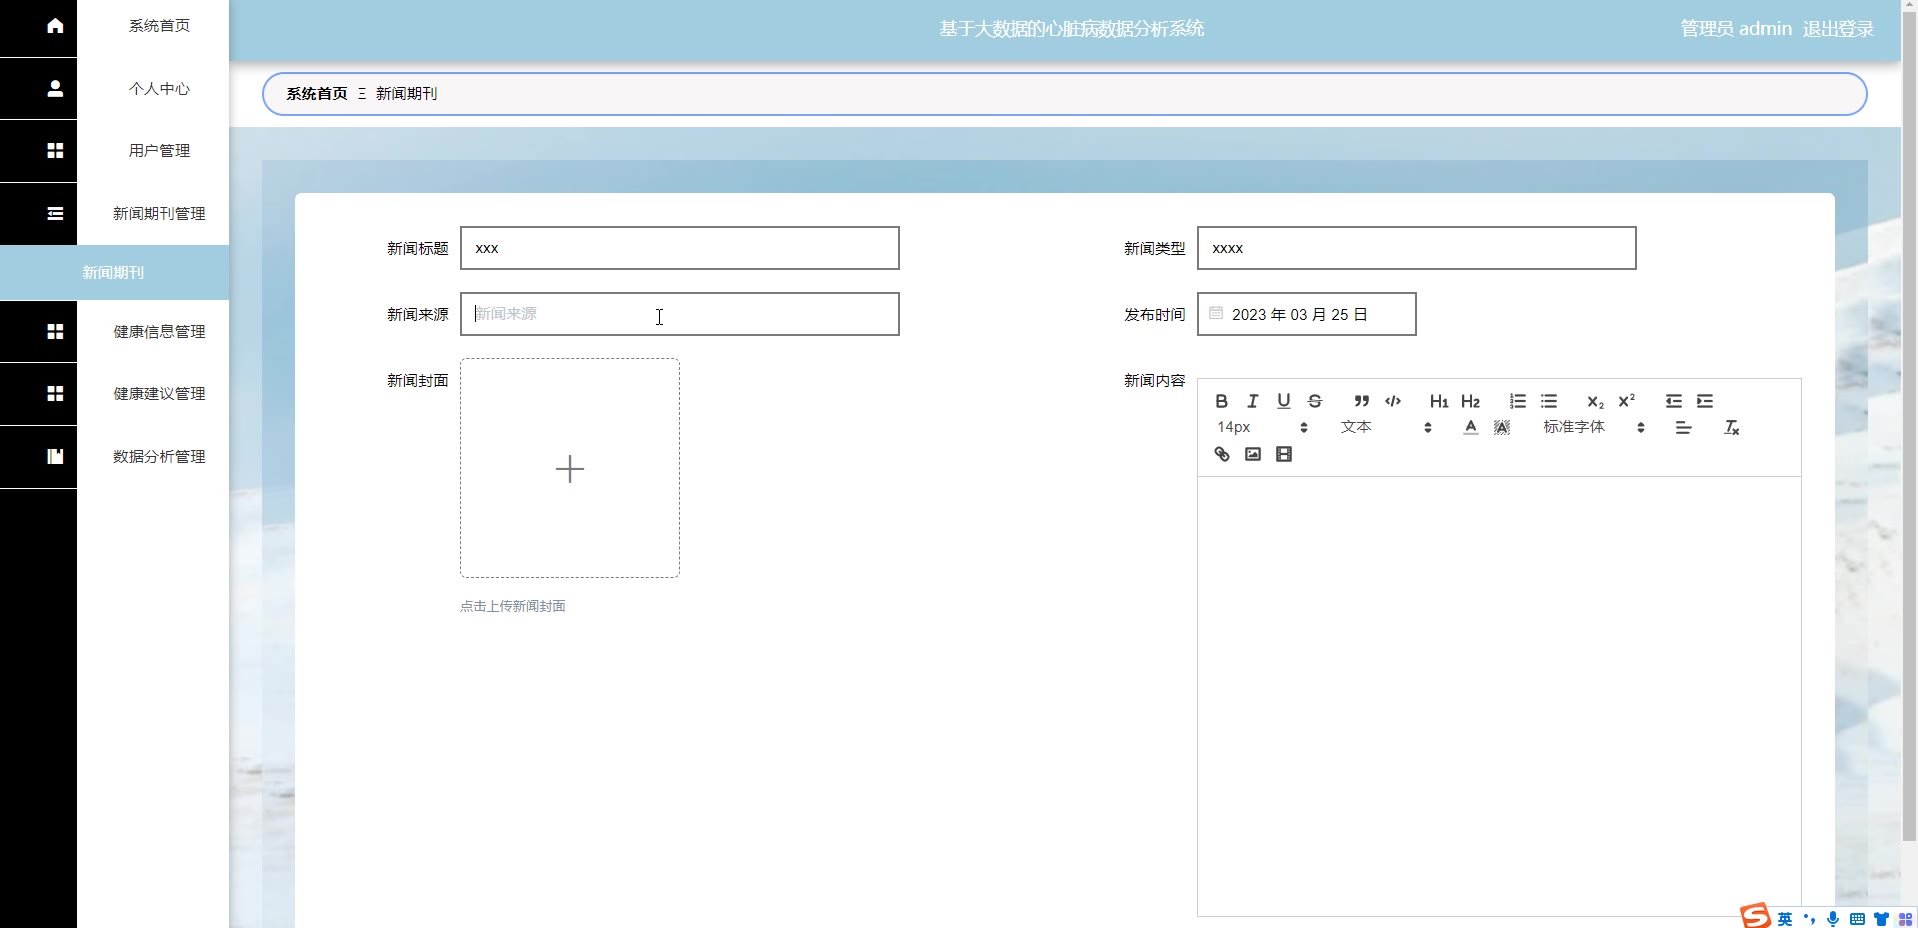This screenshot has width=1918, height=928.
Task: Upload a news cover via the plus box
Action: [x=570, y=468]
